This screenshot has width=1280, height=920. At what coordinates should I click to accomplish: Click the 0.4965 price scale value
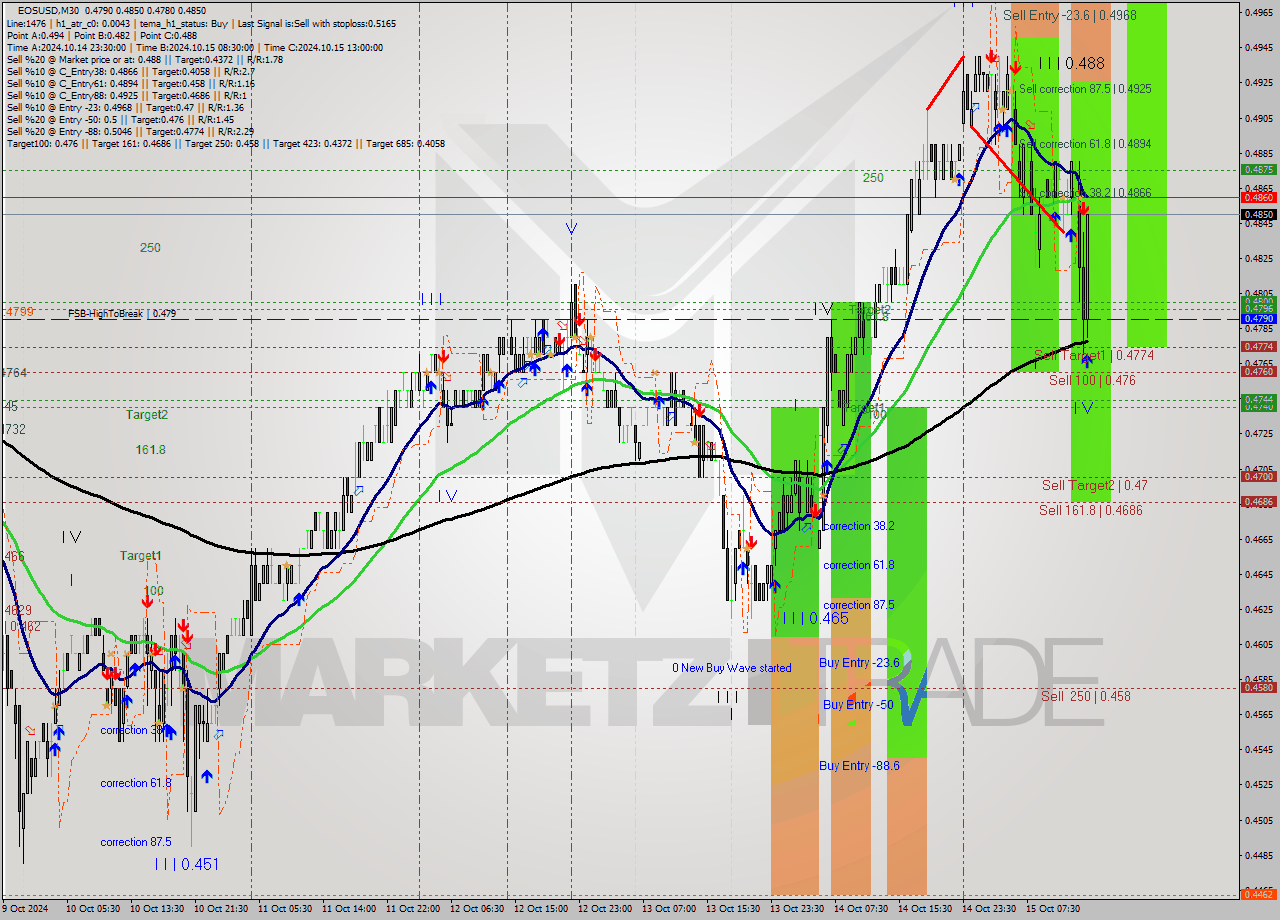(x=1258, y=12)
